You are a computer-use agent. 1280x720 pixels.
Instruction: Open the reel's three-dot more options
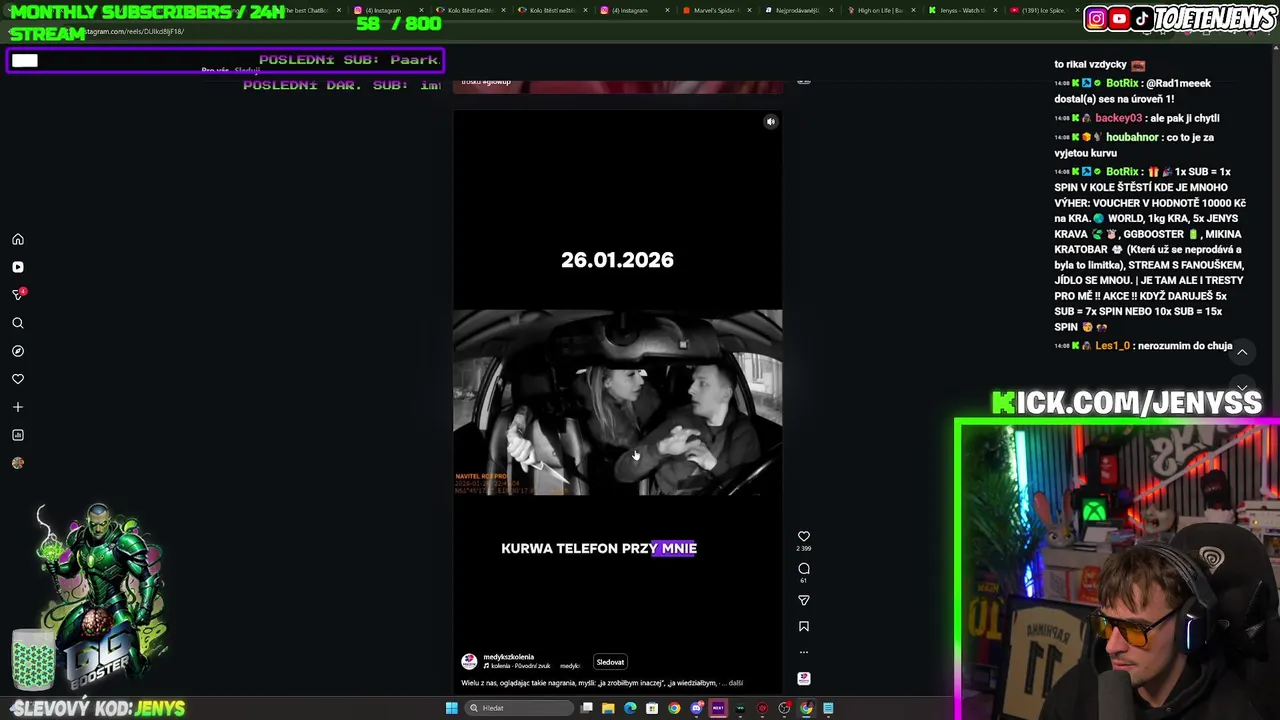click(x=804, y=652)
